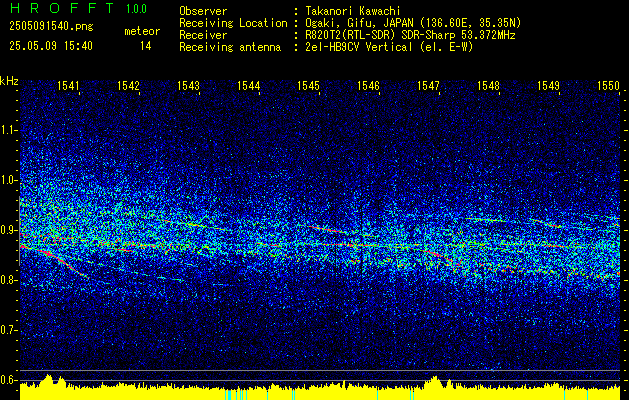Click the Ogaki, Gifu, JAPAN location text
Image resolution: width=629 pixels, height=400 pixels.
(412, 23)
